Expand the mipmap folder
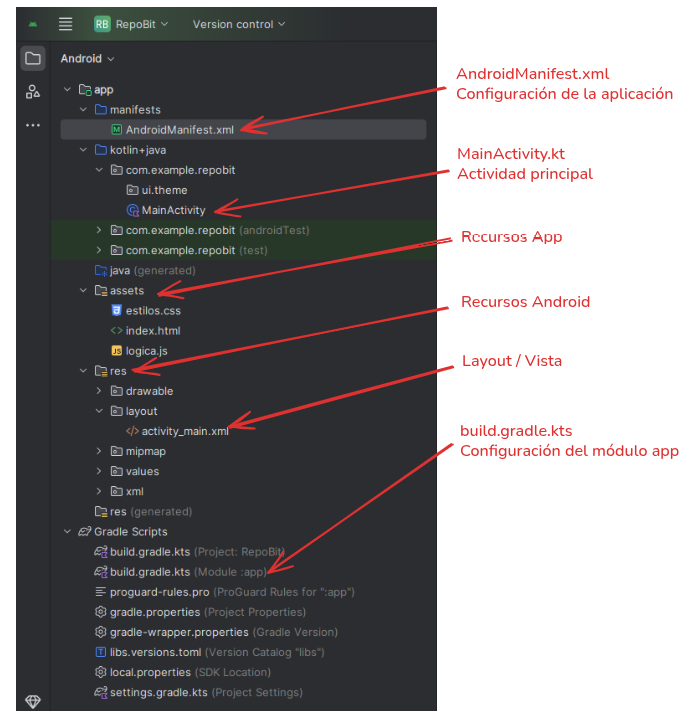Viewport: 698px width, 720px height. pos(99,451)
